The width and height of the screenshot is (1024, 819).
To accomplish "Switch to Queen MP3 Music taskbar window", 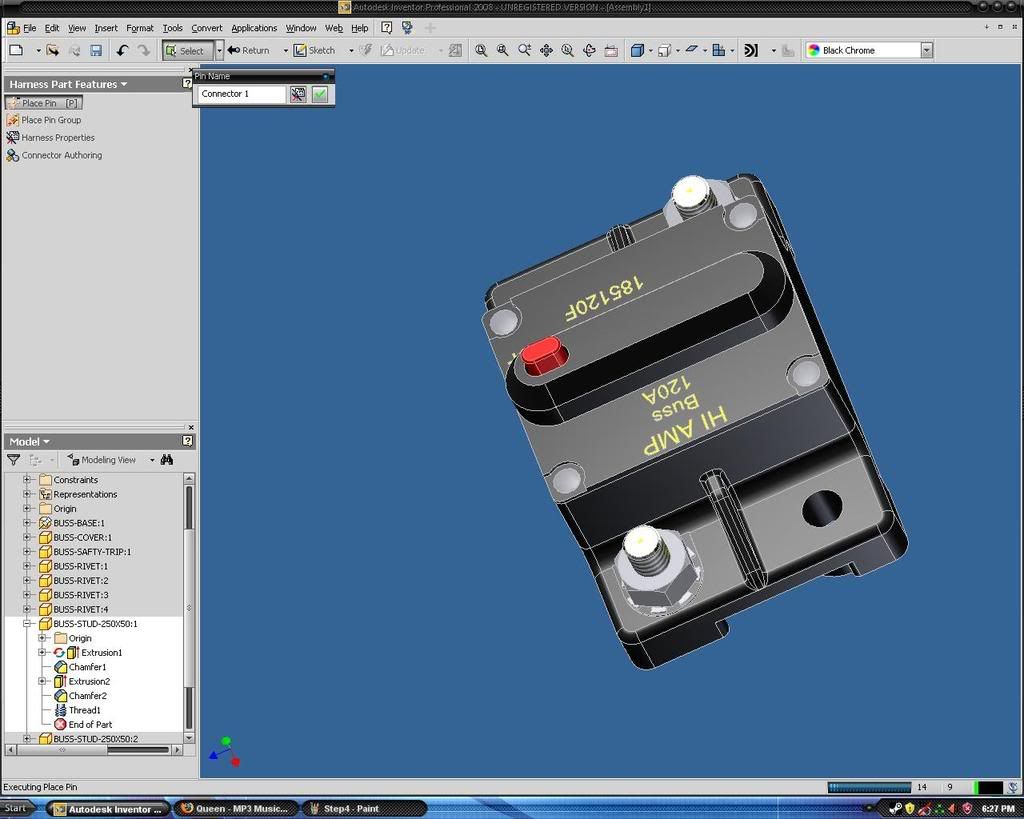I will 235,809.
